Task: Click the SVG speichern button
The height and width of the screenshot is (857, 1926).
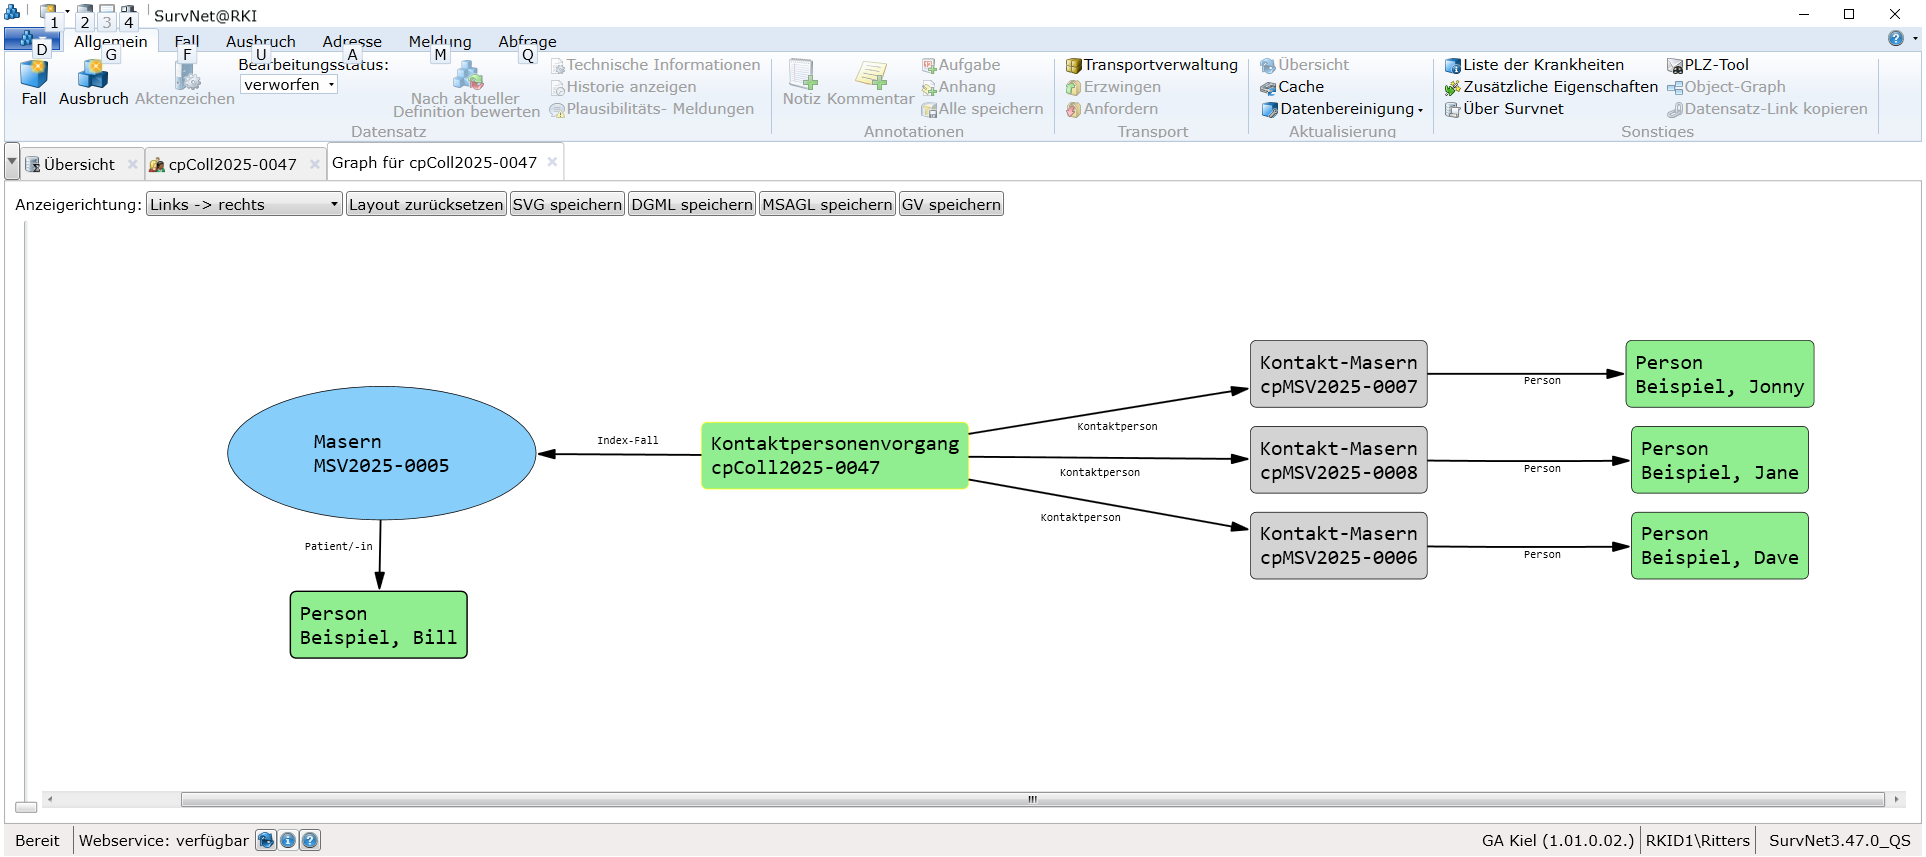Action: tap(567, 204)
